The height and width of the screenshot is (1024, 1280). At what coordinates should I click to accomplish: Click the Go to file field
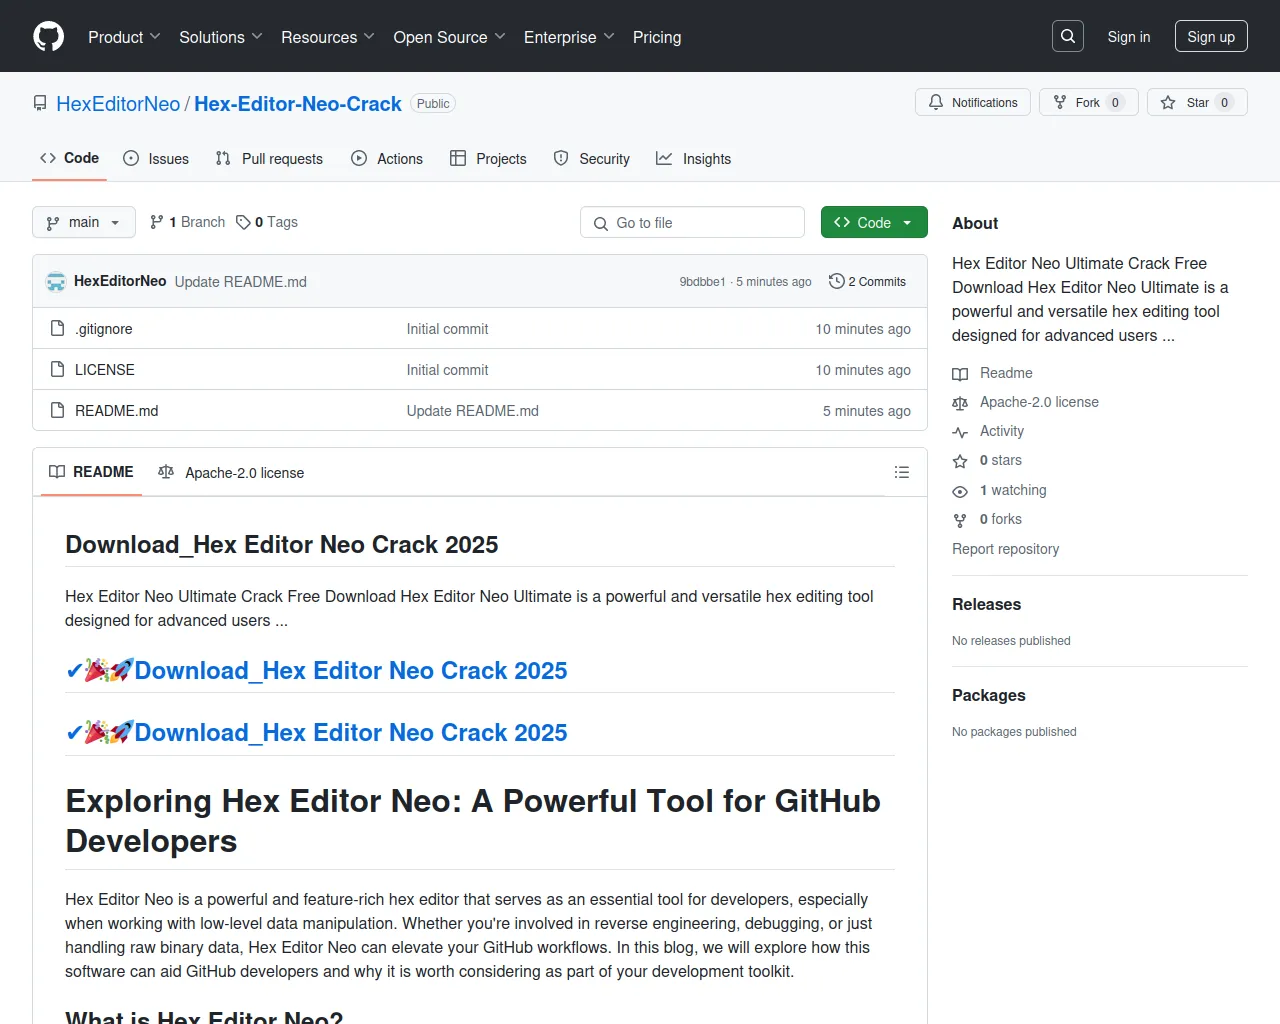click(x=692, y=222)
